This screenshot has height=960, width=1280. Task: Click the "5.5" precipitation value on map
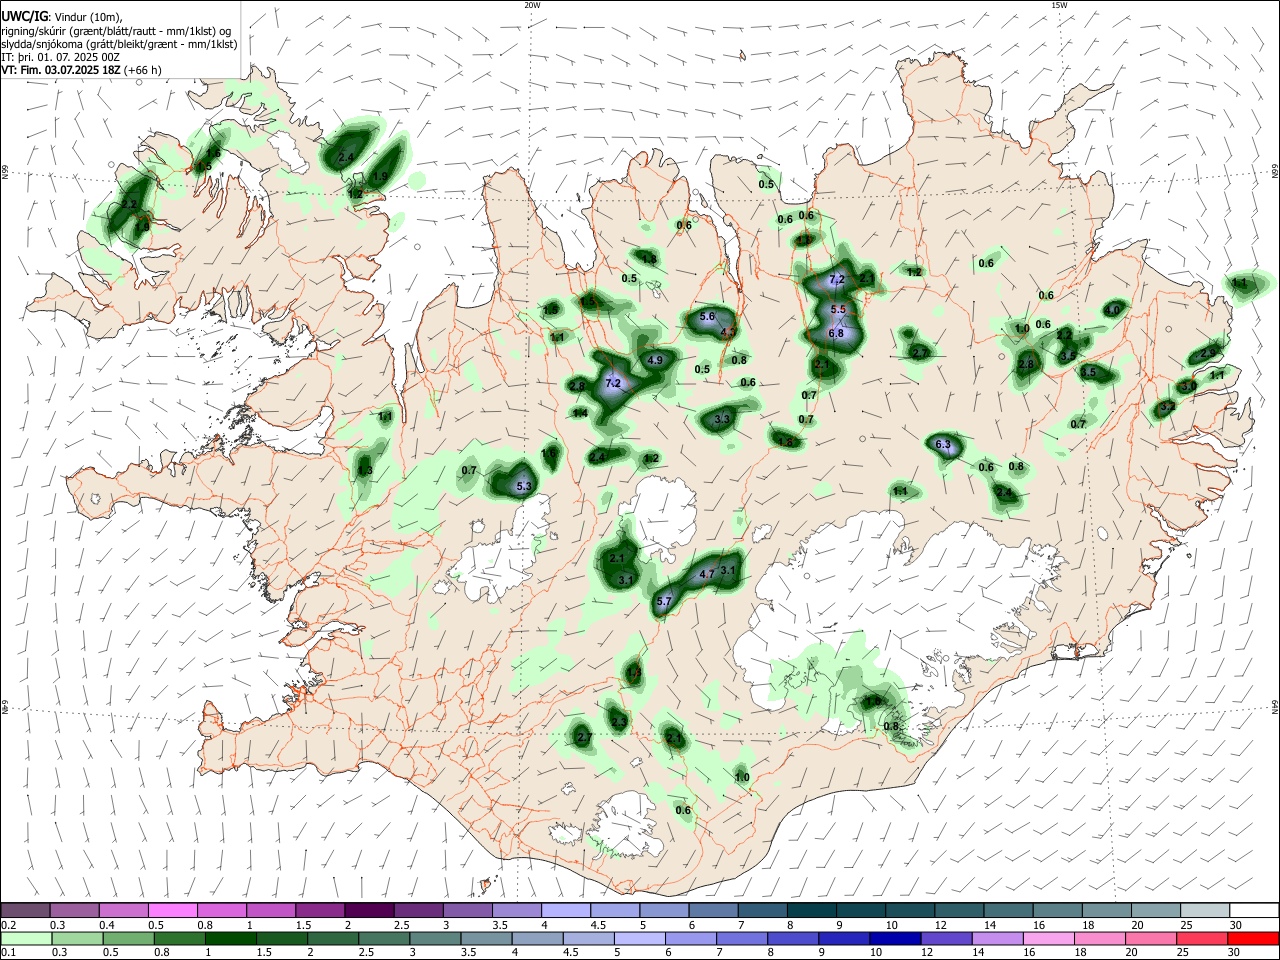pyautogui.click(x=838, y=310)
